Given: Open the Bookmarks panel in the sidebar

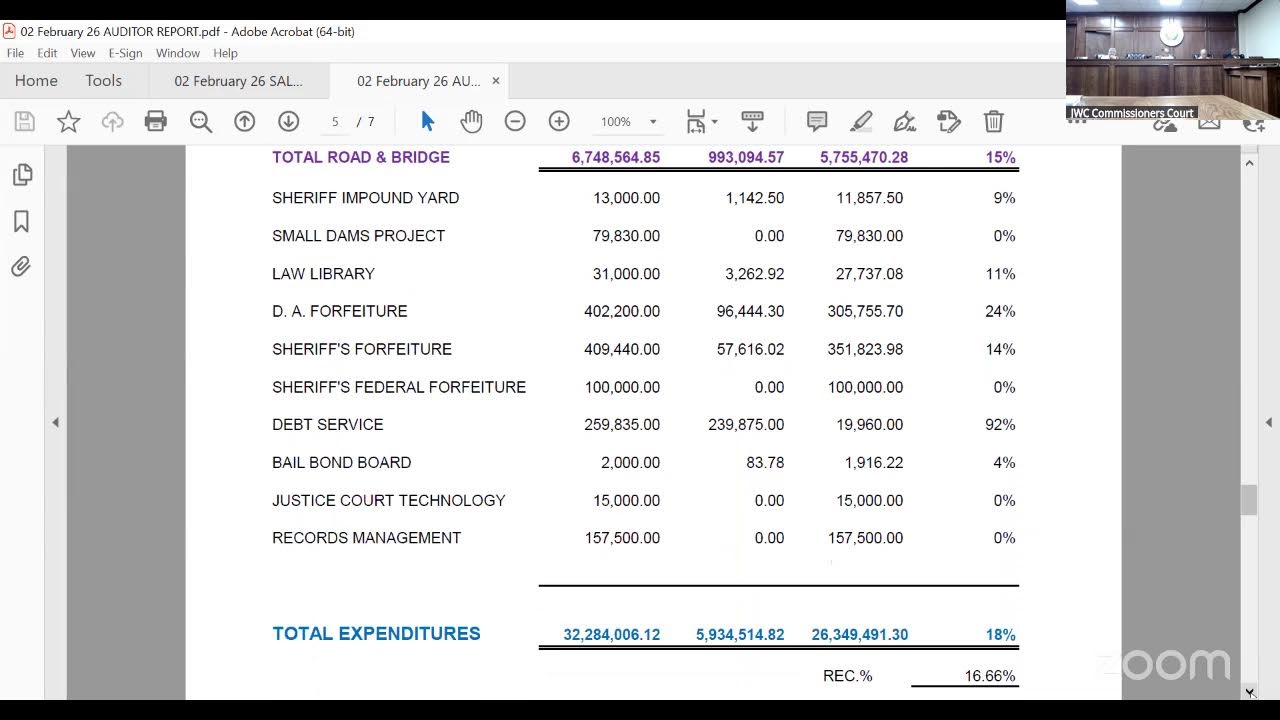Looking at the screenshot, I should (22, 221).
